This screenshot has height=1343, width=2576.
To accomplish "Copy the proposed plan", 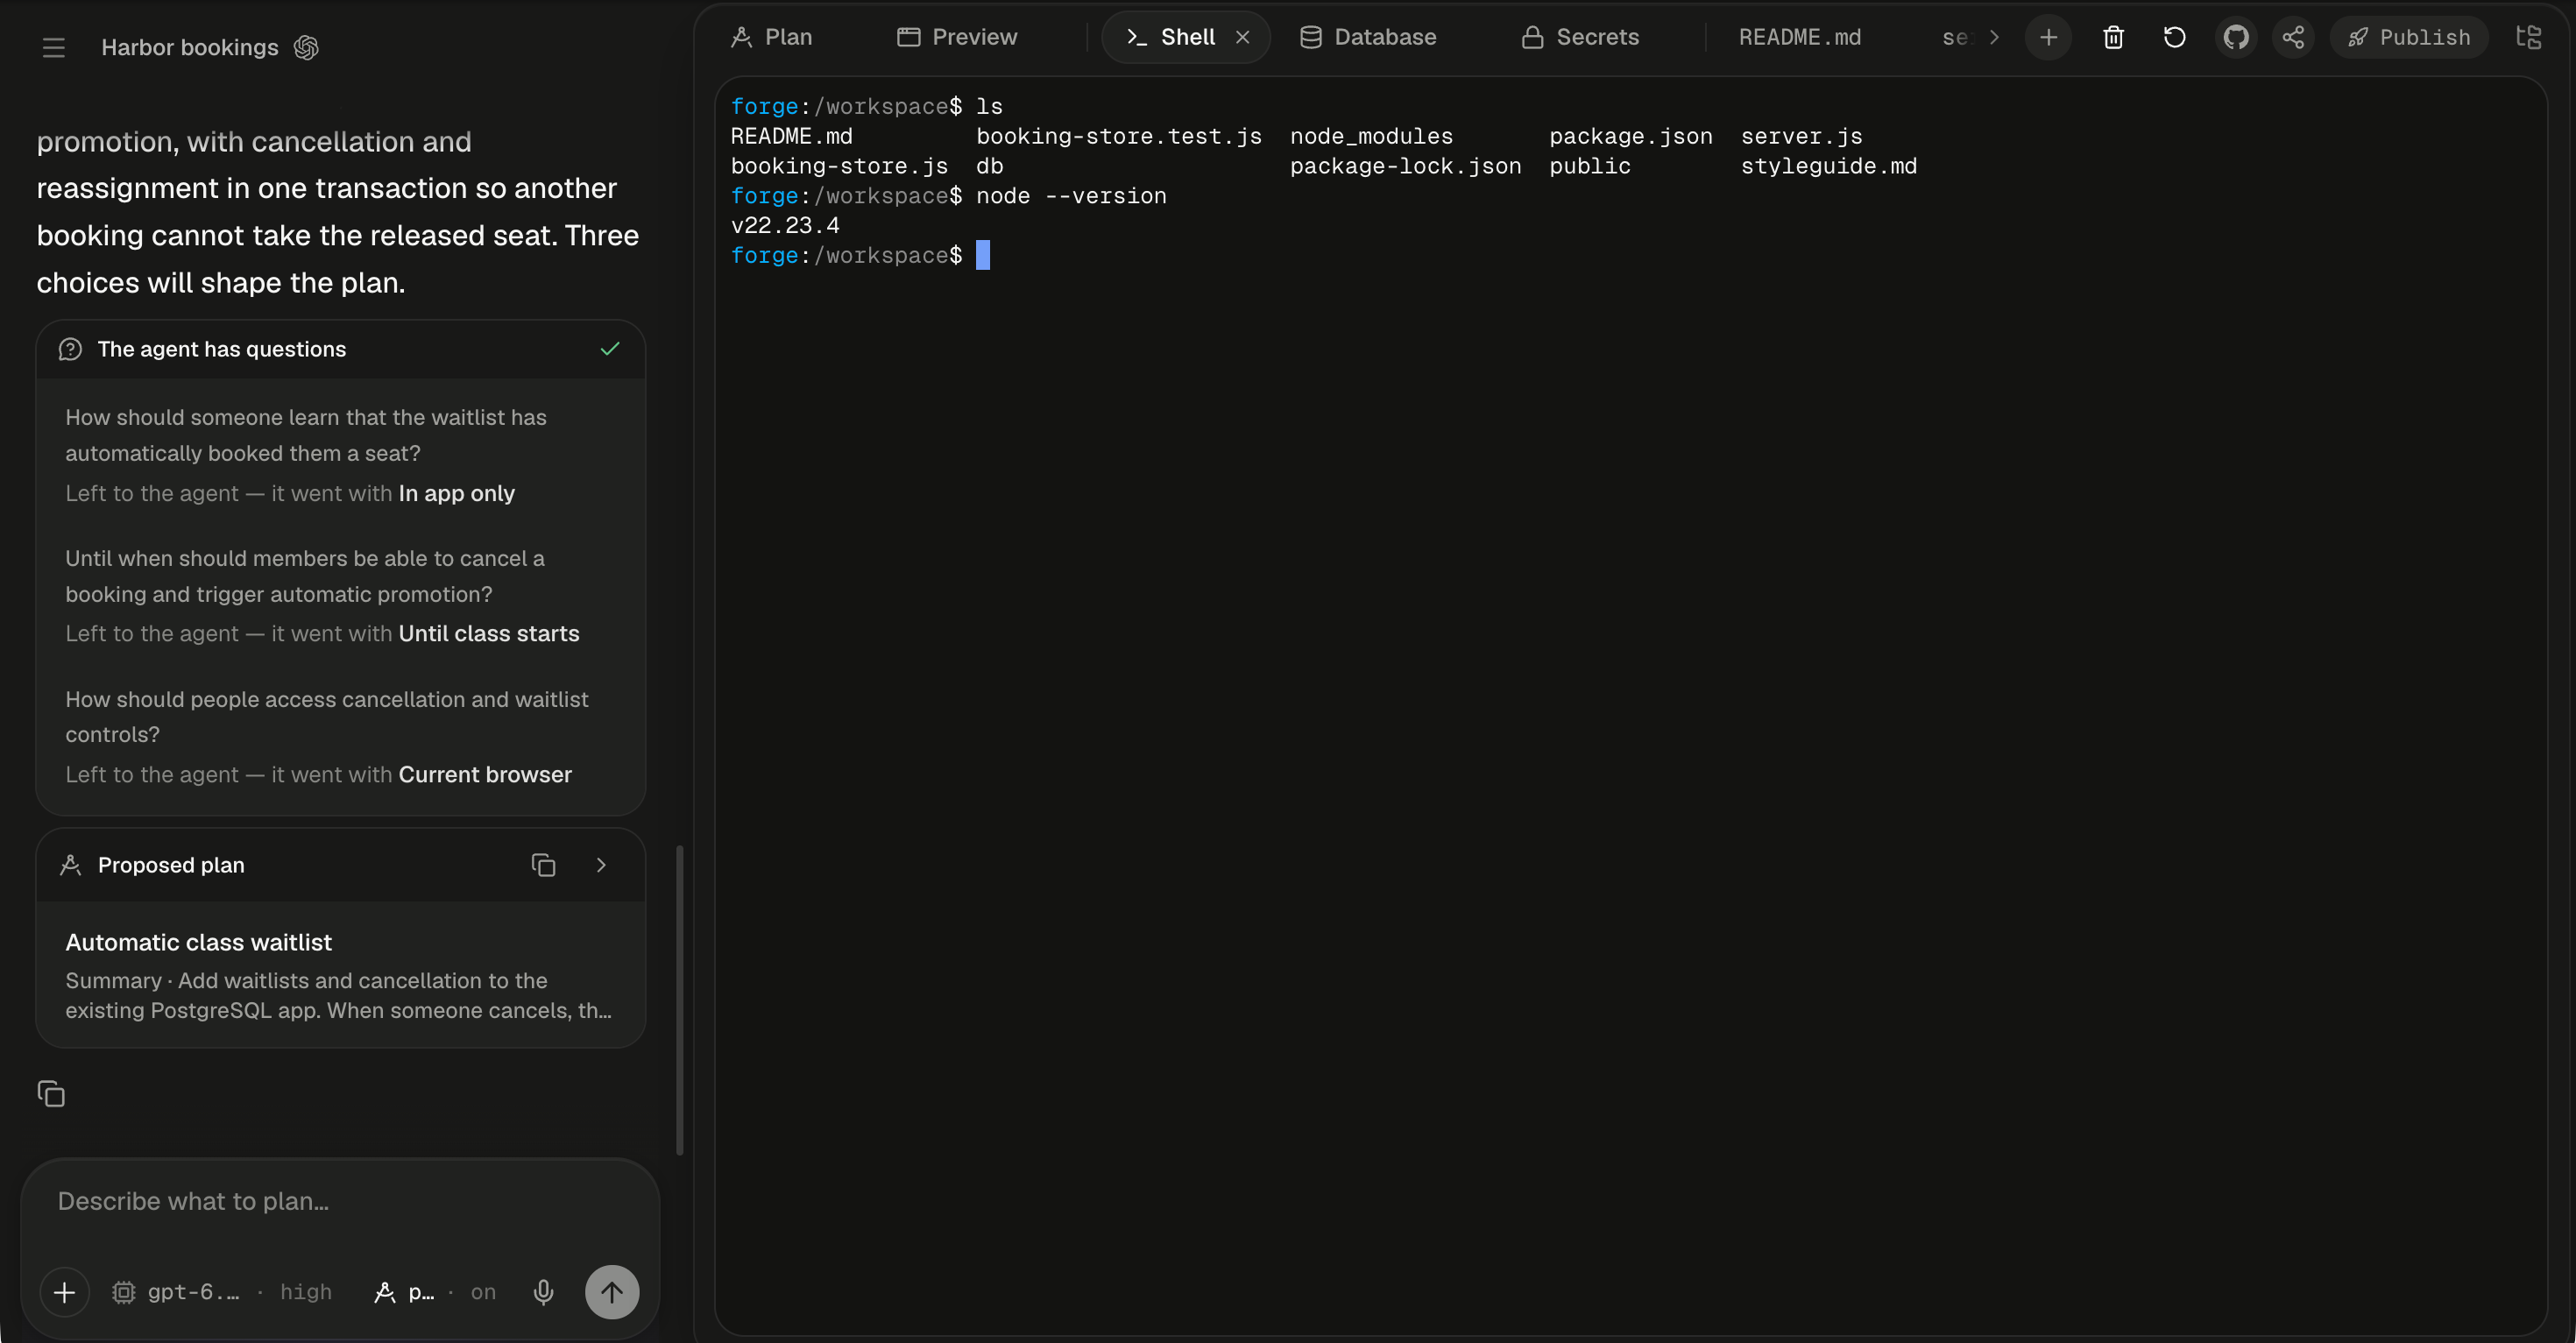I will [x=543, y=865].
